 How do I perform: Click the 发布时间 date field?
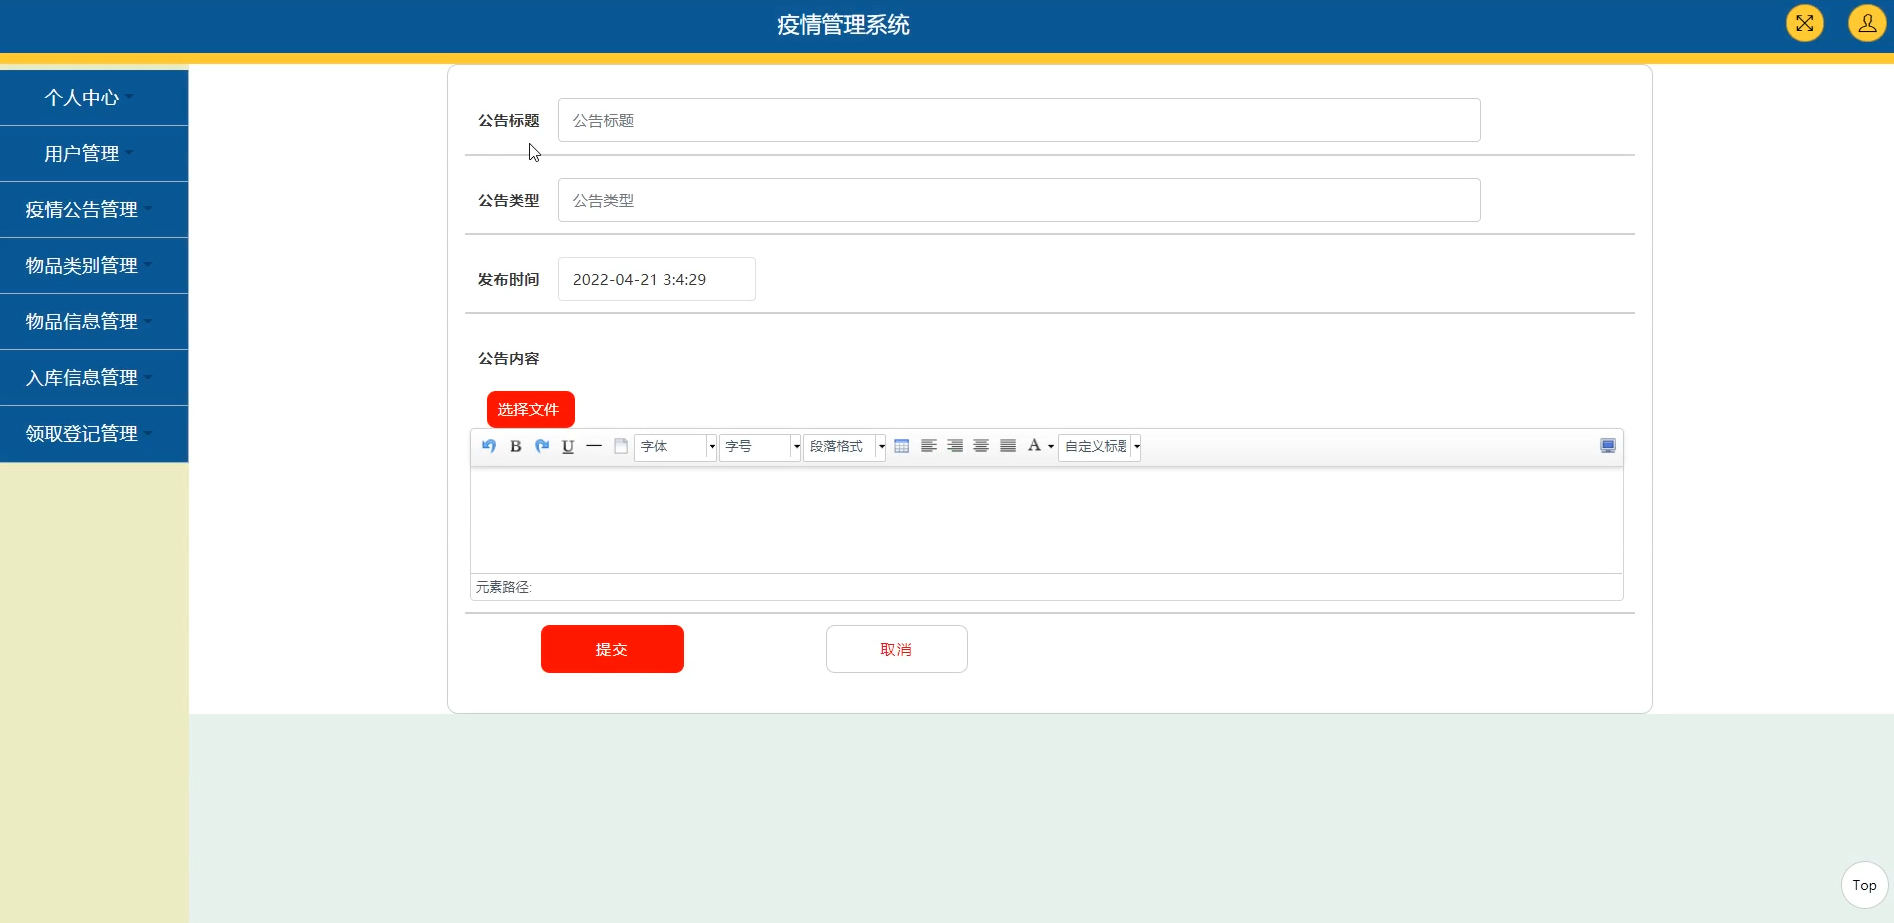(657, 279)
